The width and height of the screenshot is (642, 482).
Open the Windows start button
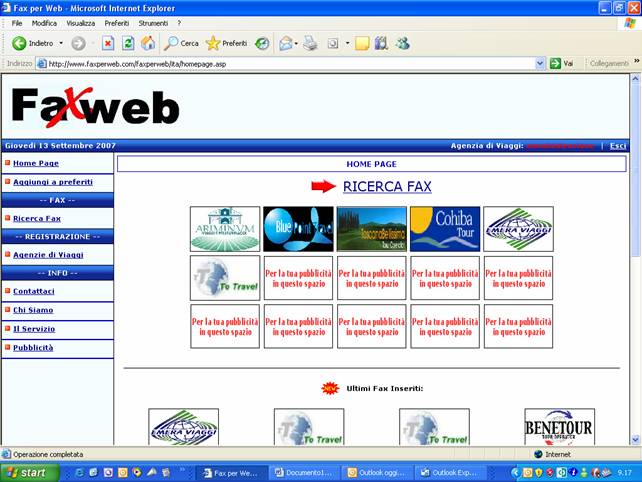[29, 473]
